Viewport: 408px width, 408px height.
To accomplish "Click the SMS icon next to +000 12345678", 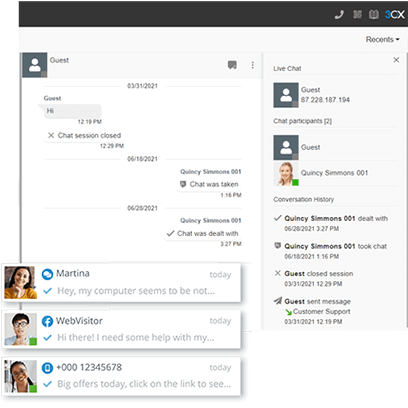I will coord(47,368).
